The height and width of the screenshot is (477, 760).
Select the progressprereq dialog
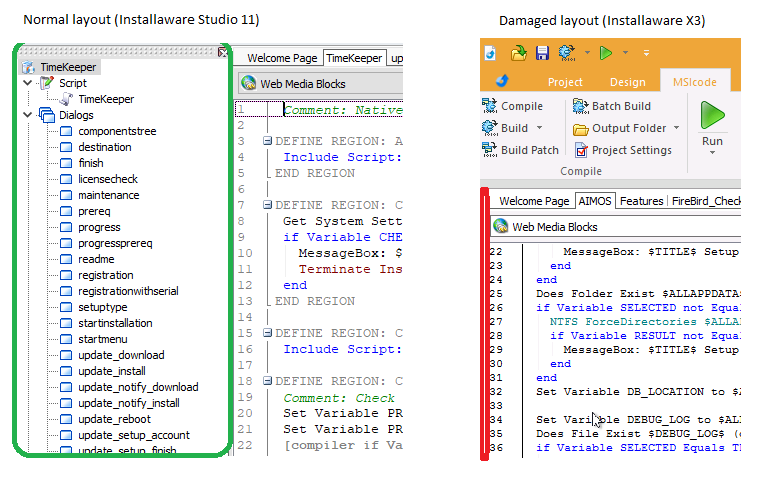[x=115, y=243]
